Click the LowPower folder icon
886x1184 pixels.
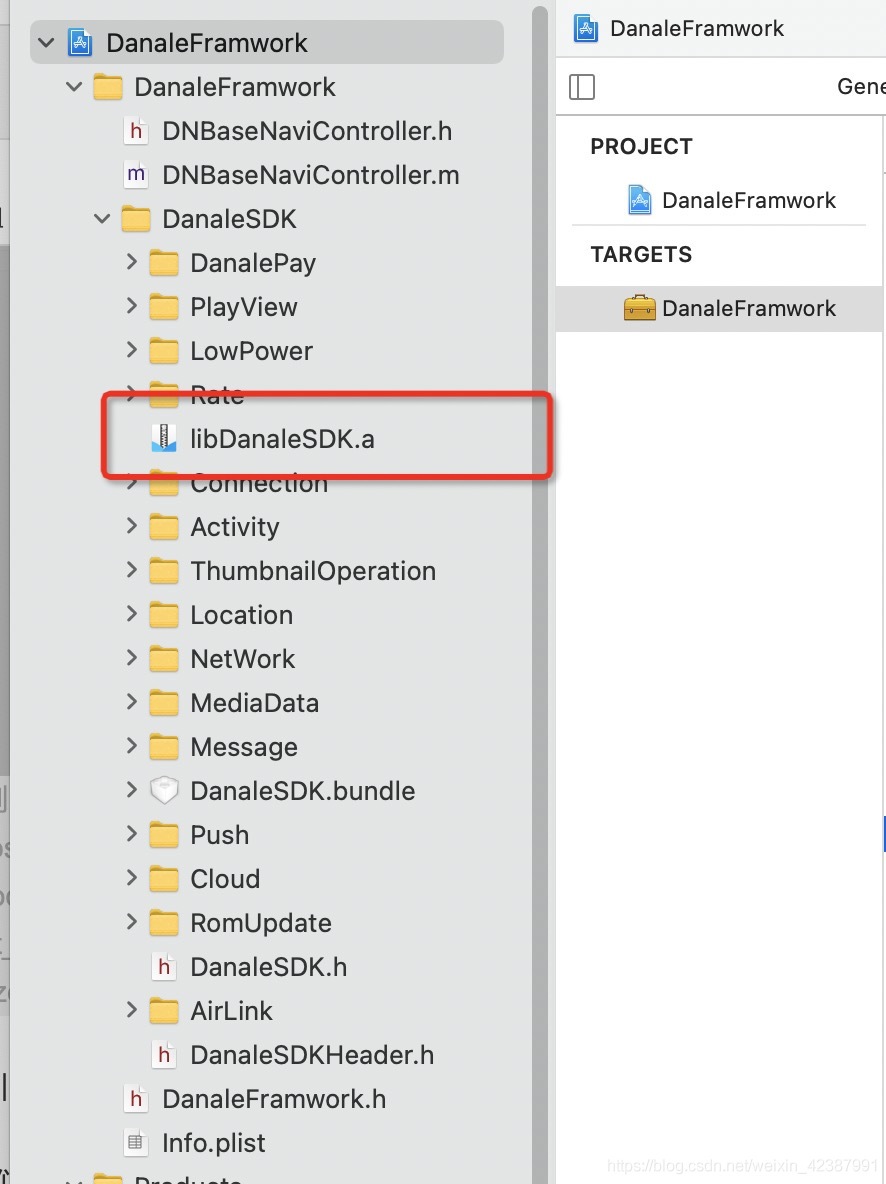[x=164, y=350]
